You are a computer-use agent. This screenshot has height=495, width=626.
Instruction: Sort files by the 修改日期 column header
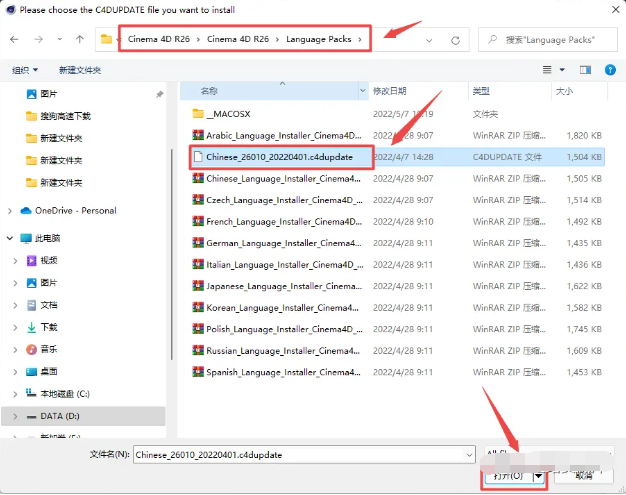391,90
